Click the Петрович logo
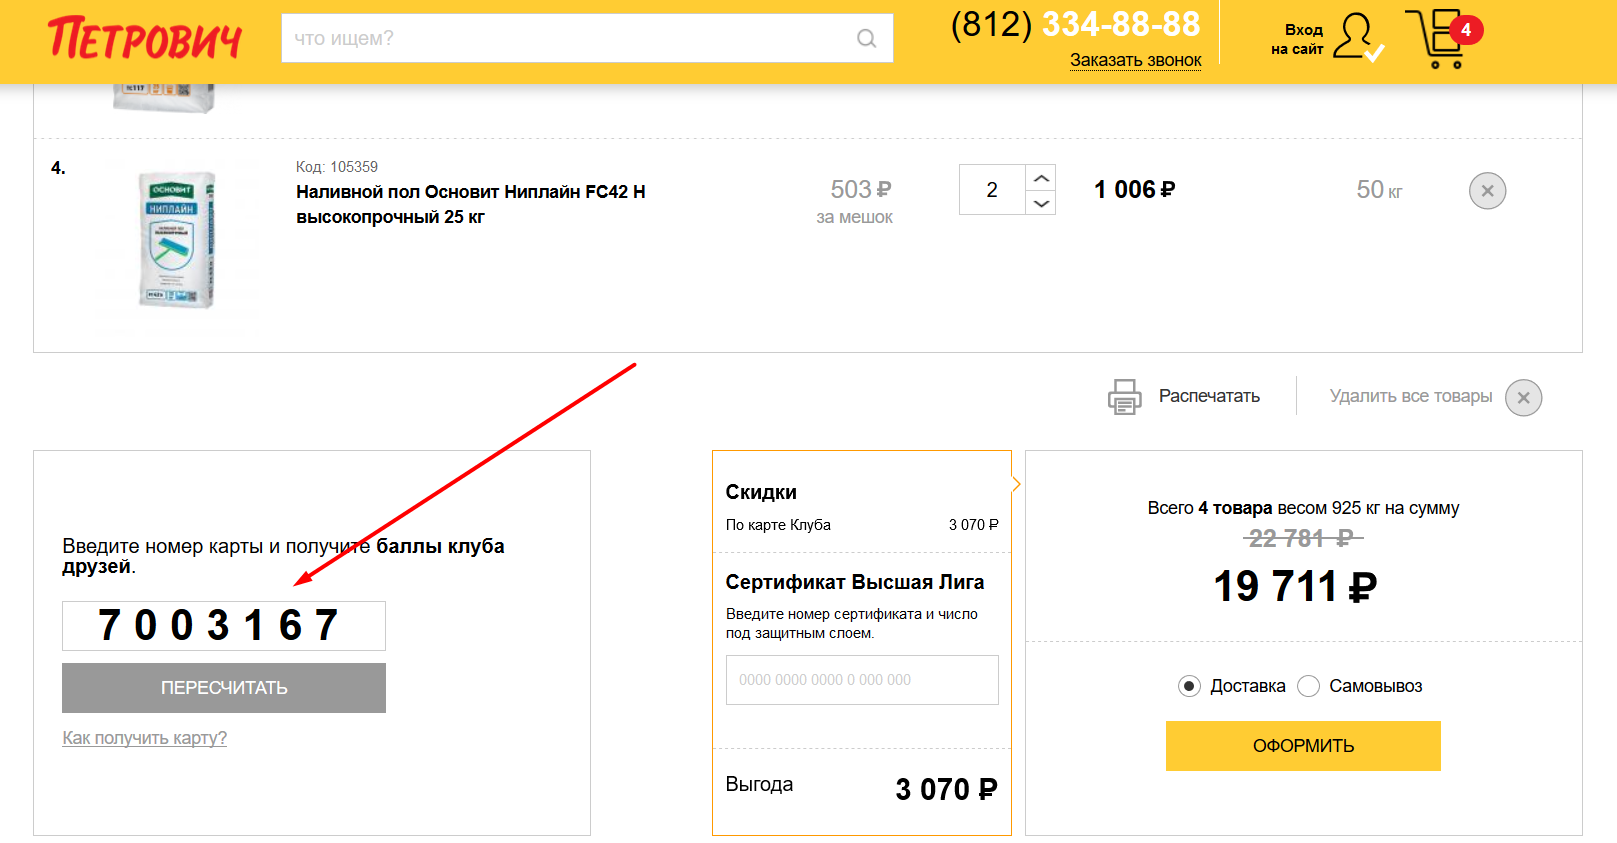The height and width of the screenshot is (843, 1617). pyautogui.click(x=145, y=38)
